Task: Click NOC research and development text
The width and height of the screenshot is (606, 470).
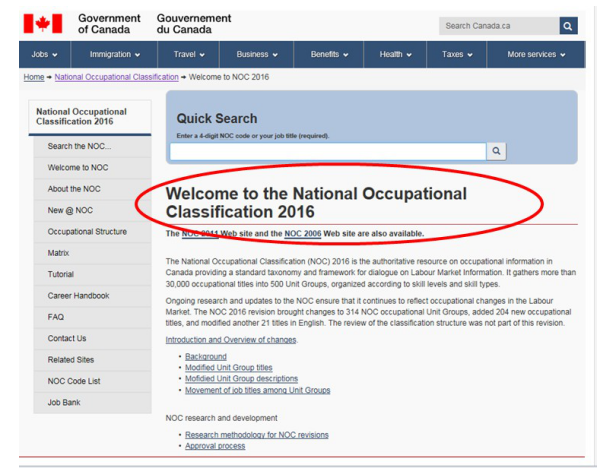Action: click(221, 418)
